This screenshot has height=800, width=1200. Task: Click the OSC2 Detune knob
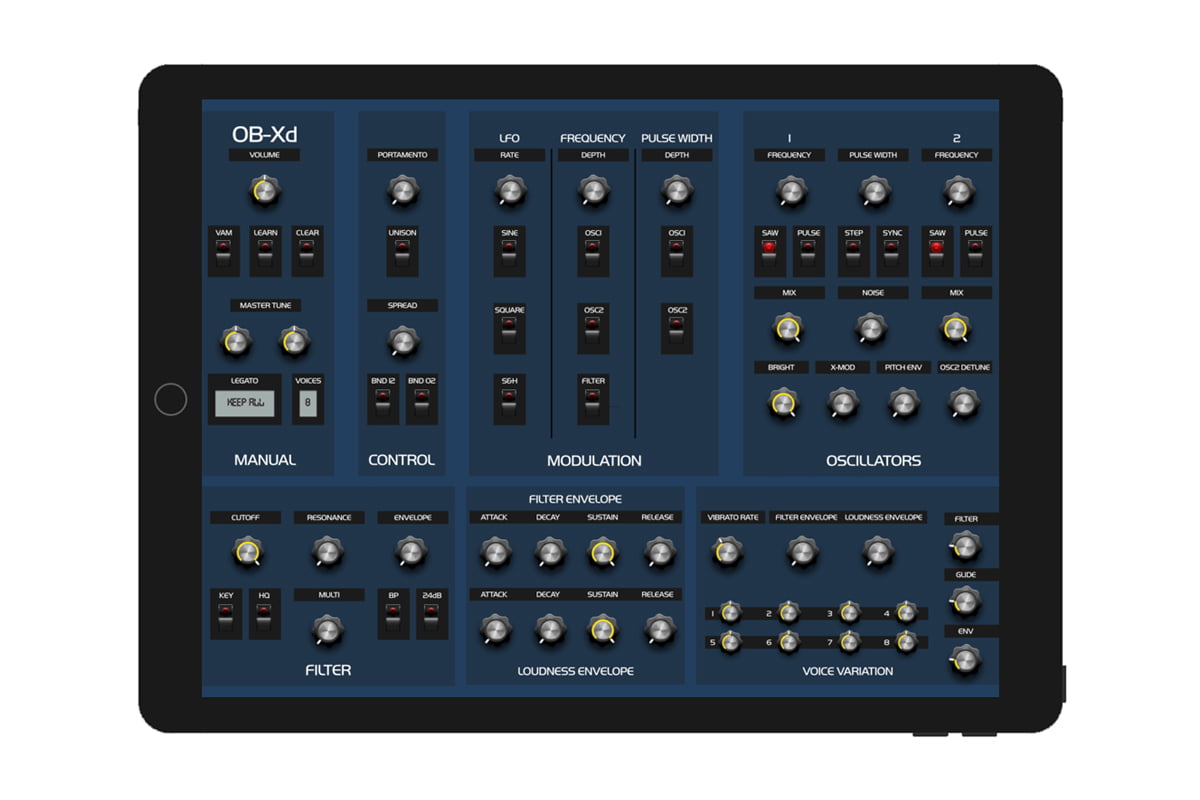[964, 403]
